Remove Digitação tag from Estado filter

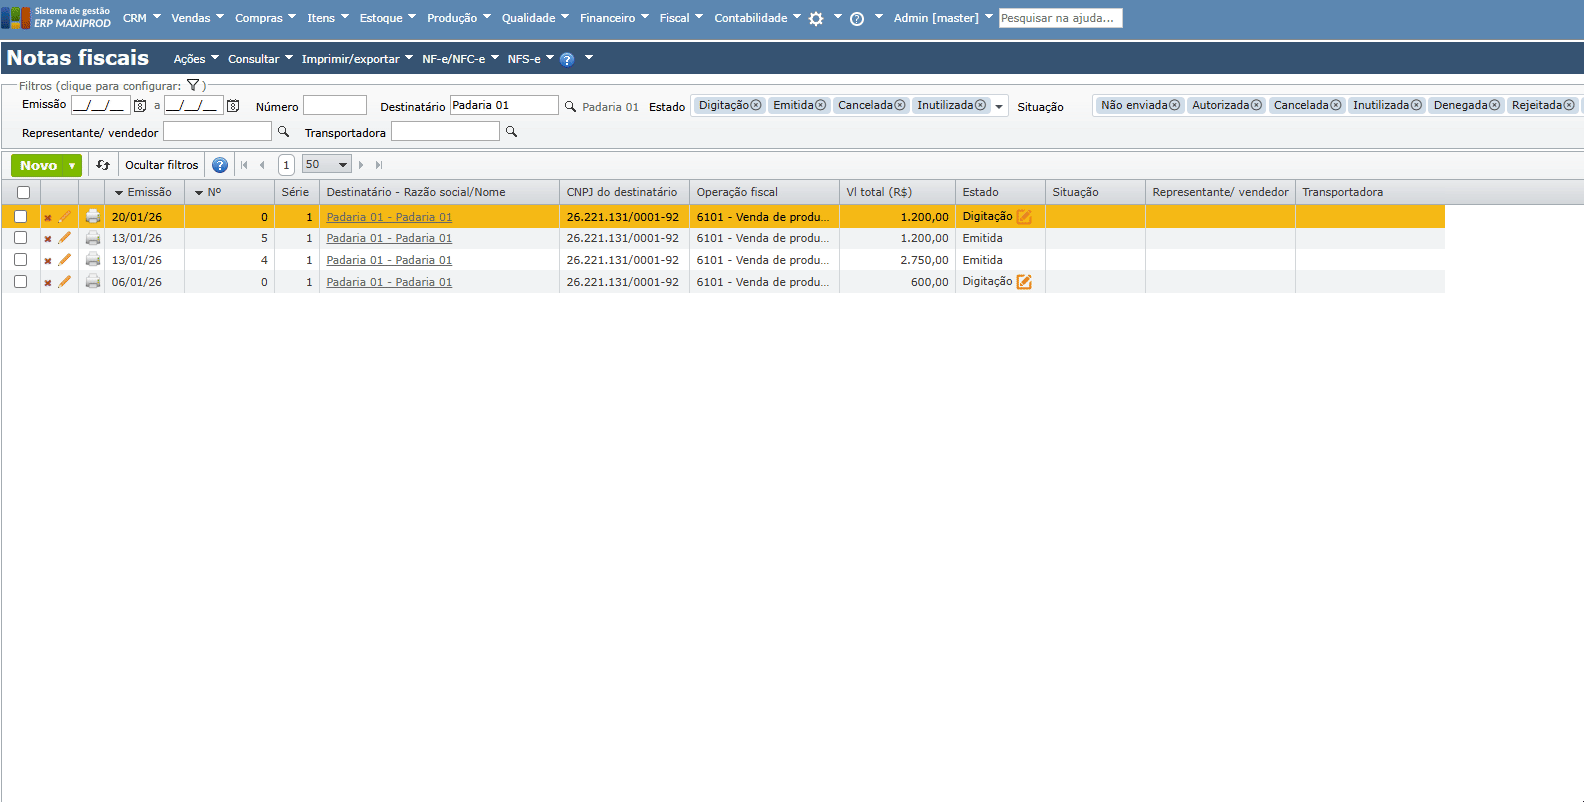(756, 105)
